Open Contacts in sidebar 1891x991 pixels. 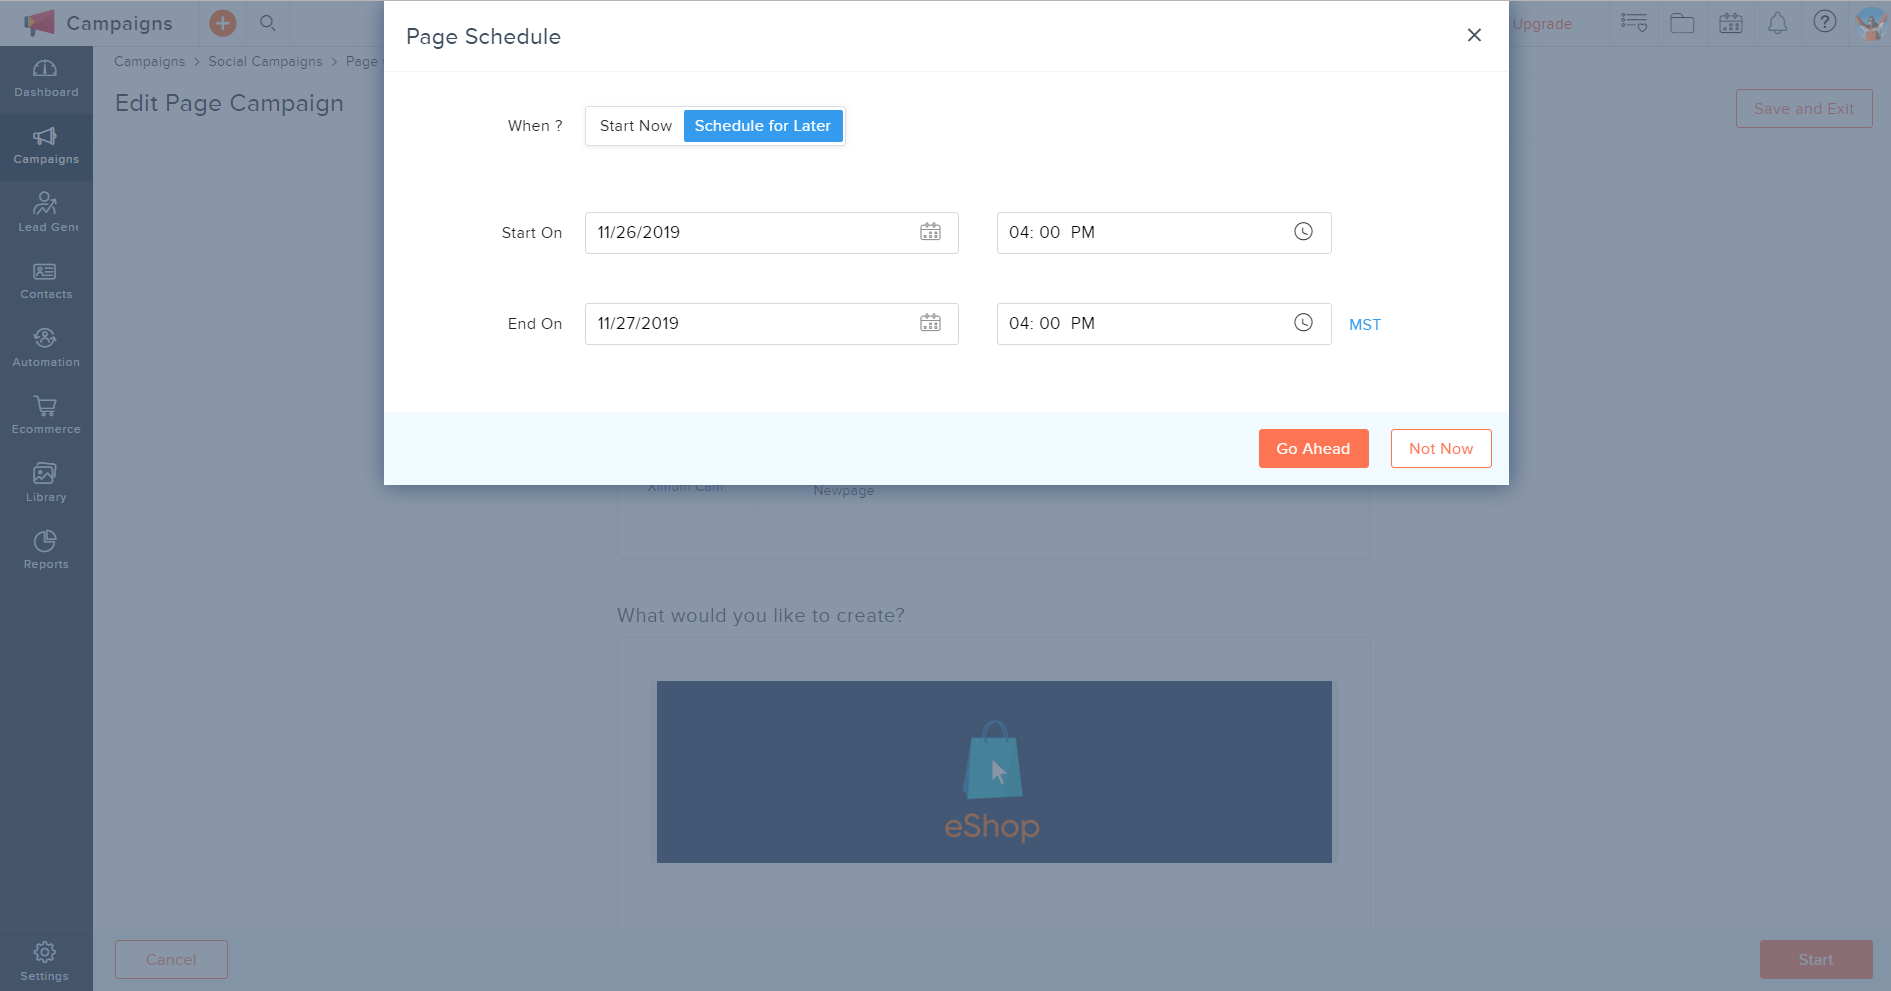46,281
